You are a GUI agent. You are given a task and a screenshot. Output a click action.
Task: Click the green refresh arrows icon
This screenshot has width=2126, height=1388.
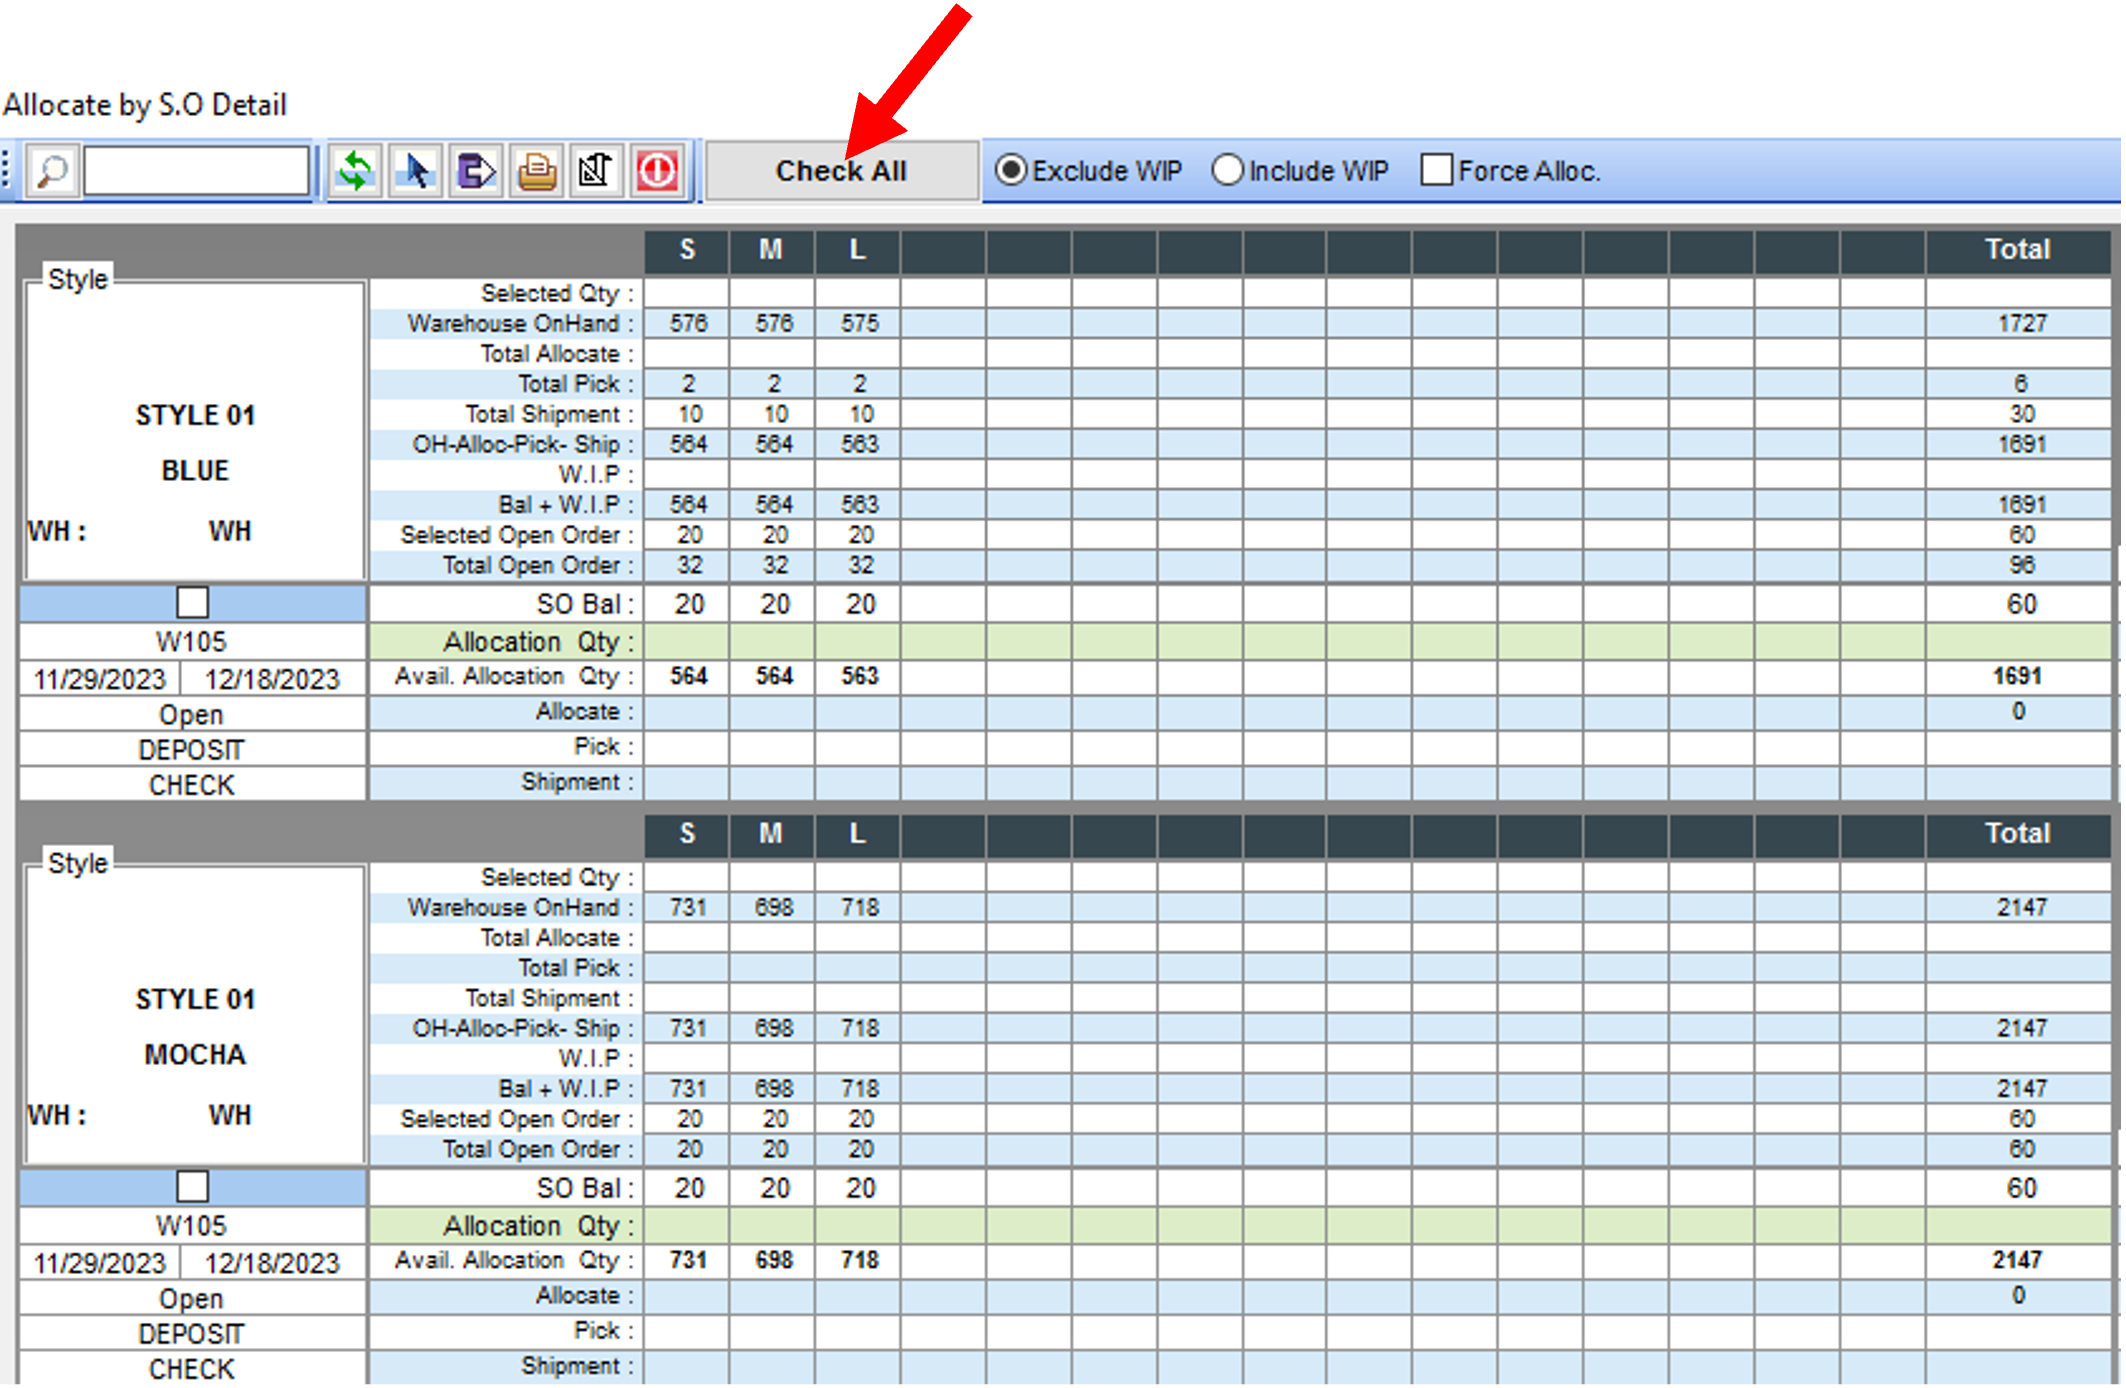(355, 171)
